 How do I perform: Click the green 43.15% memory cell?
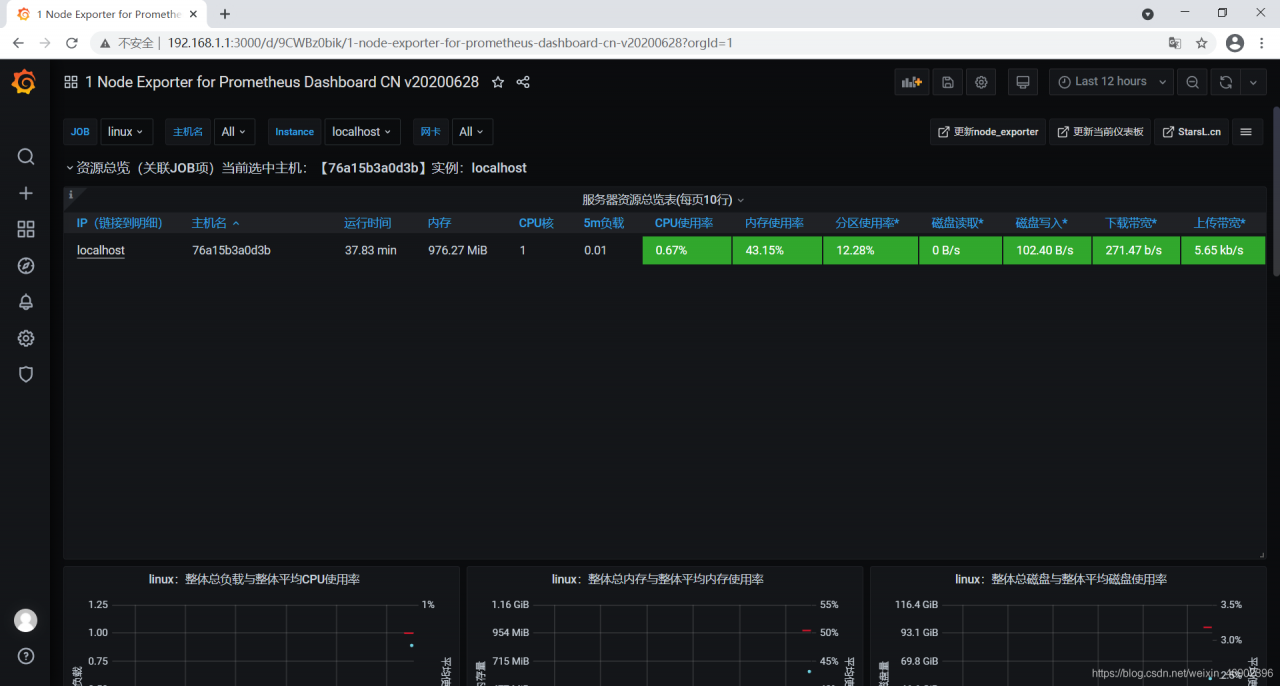pos(777,250)
